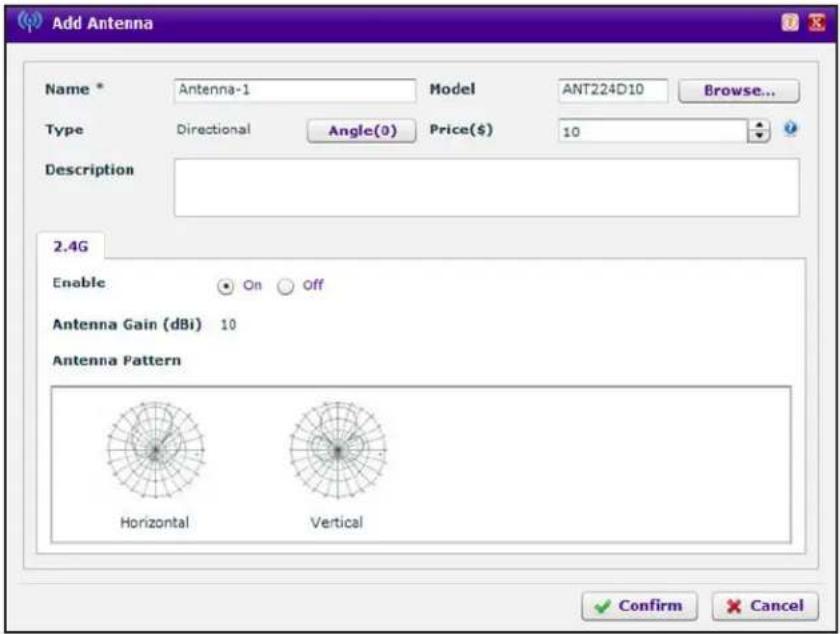Image resolution: width=840 pixels, height=634 pixels.
Task: Open the Horizontal antenna pattern thumbnail
Action: tap(155, 450)
